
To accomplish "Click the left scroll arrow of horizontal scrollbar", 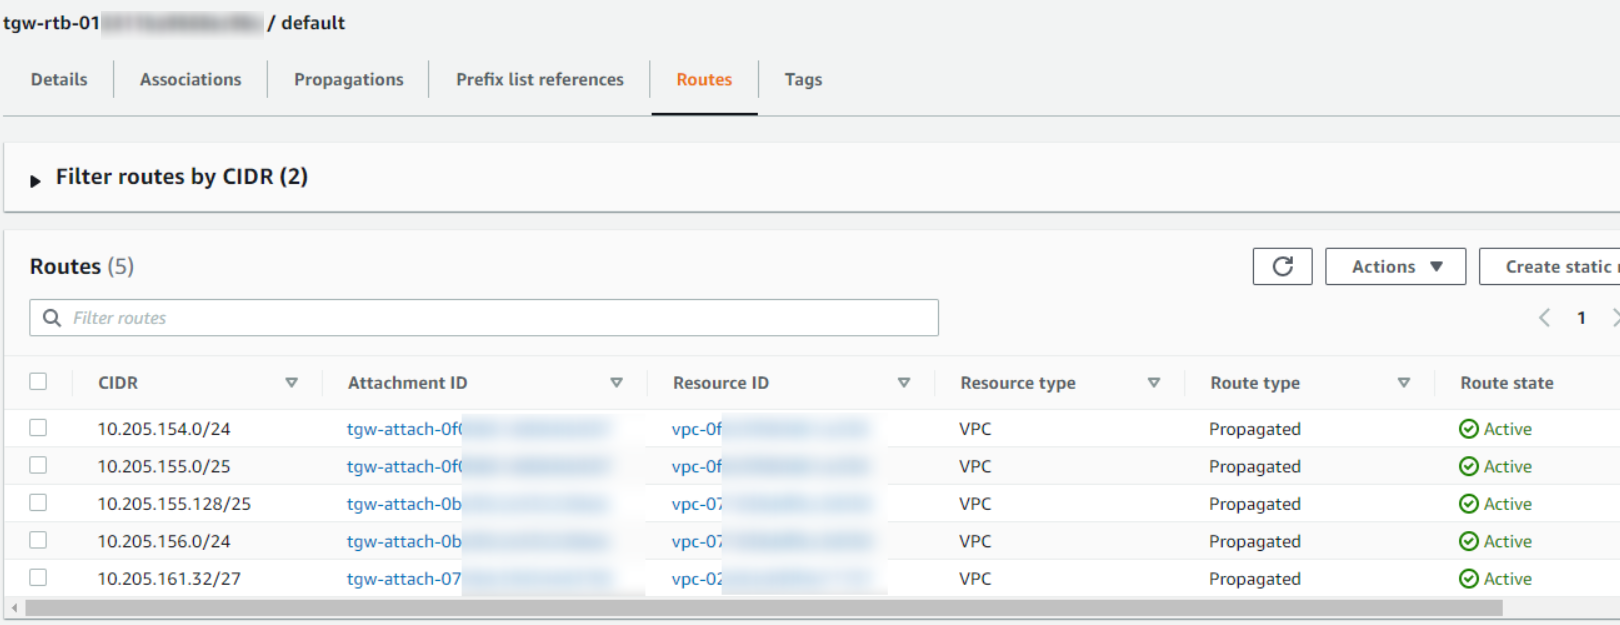I will click(x=14, y=608).
